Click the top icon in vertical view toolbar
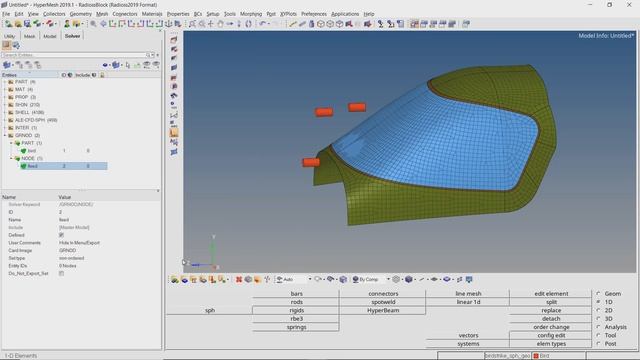 (x=174, y=40)
